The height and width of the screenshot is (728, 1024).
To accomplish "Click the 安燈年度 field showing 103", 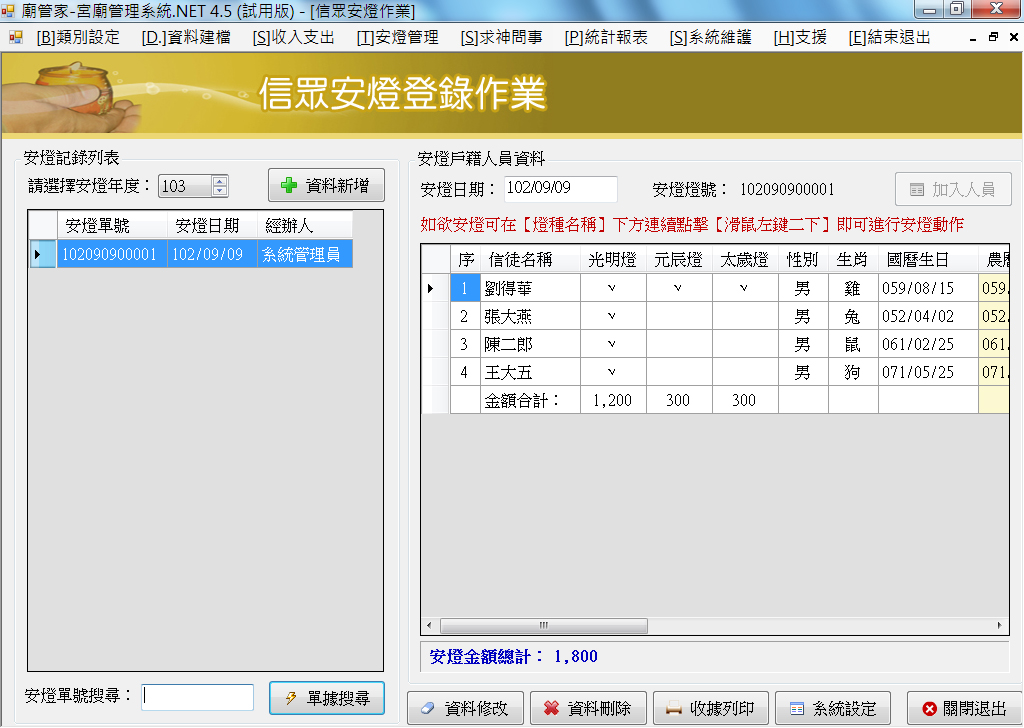I will click(x=185, y=186).
